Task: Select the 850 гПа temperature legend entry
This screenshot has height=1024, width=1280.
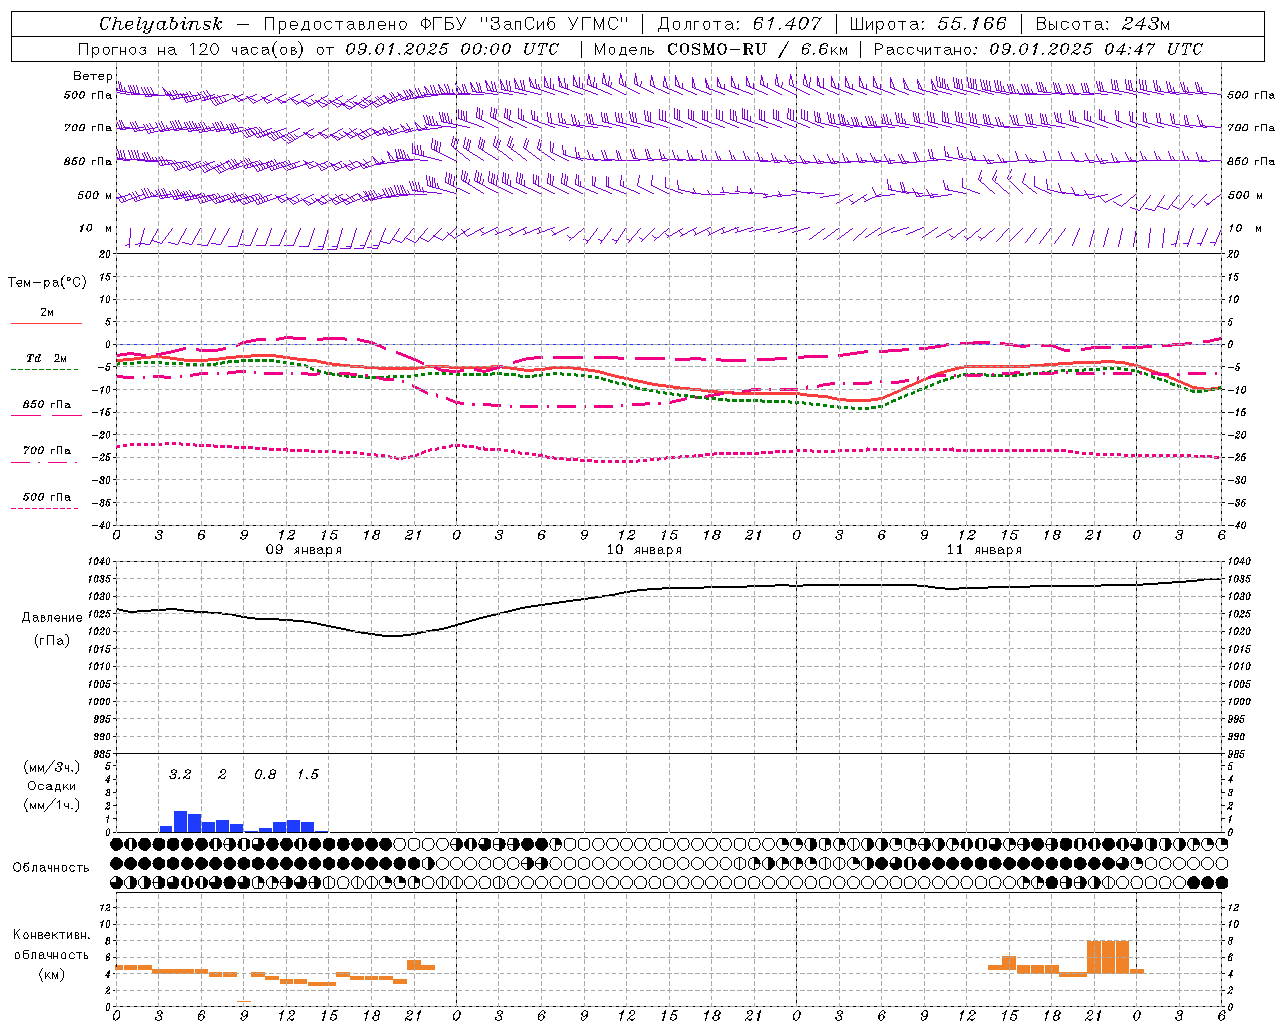Action: pyautogui.click(x=46, y=408)
